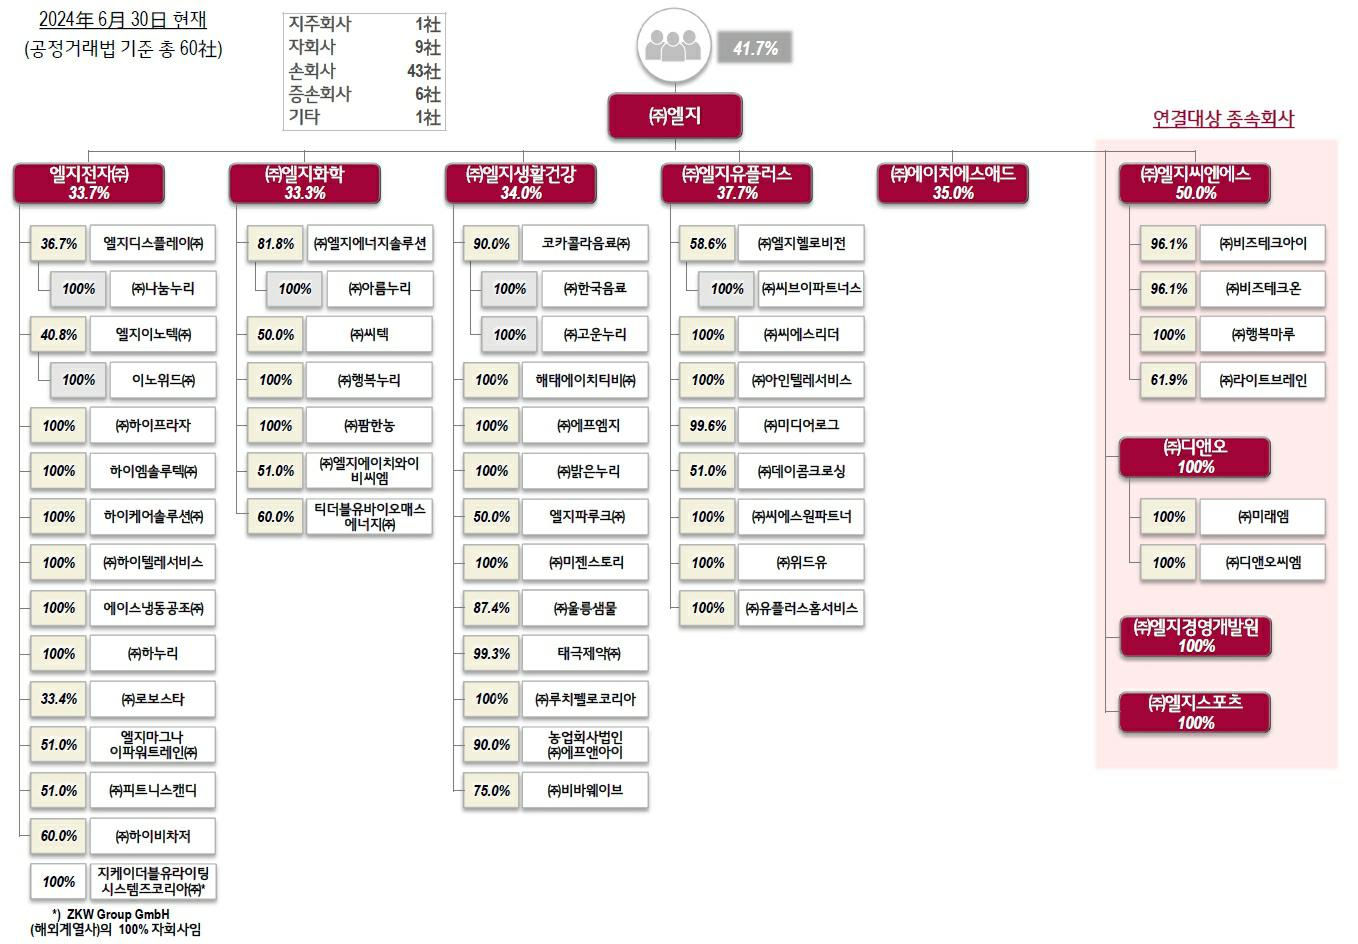Click the 41.7% ownership badge
Viewport: 1358px width, 944px height.
point(755,48)
